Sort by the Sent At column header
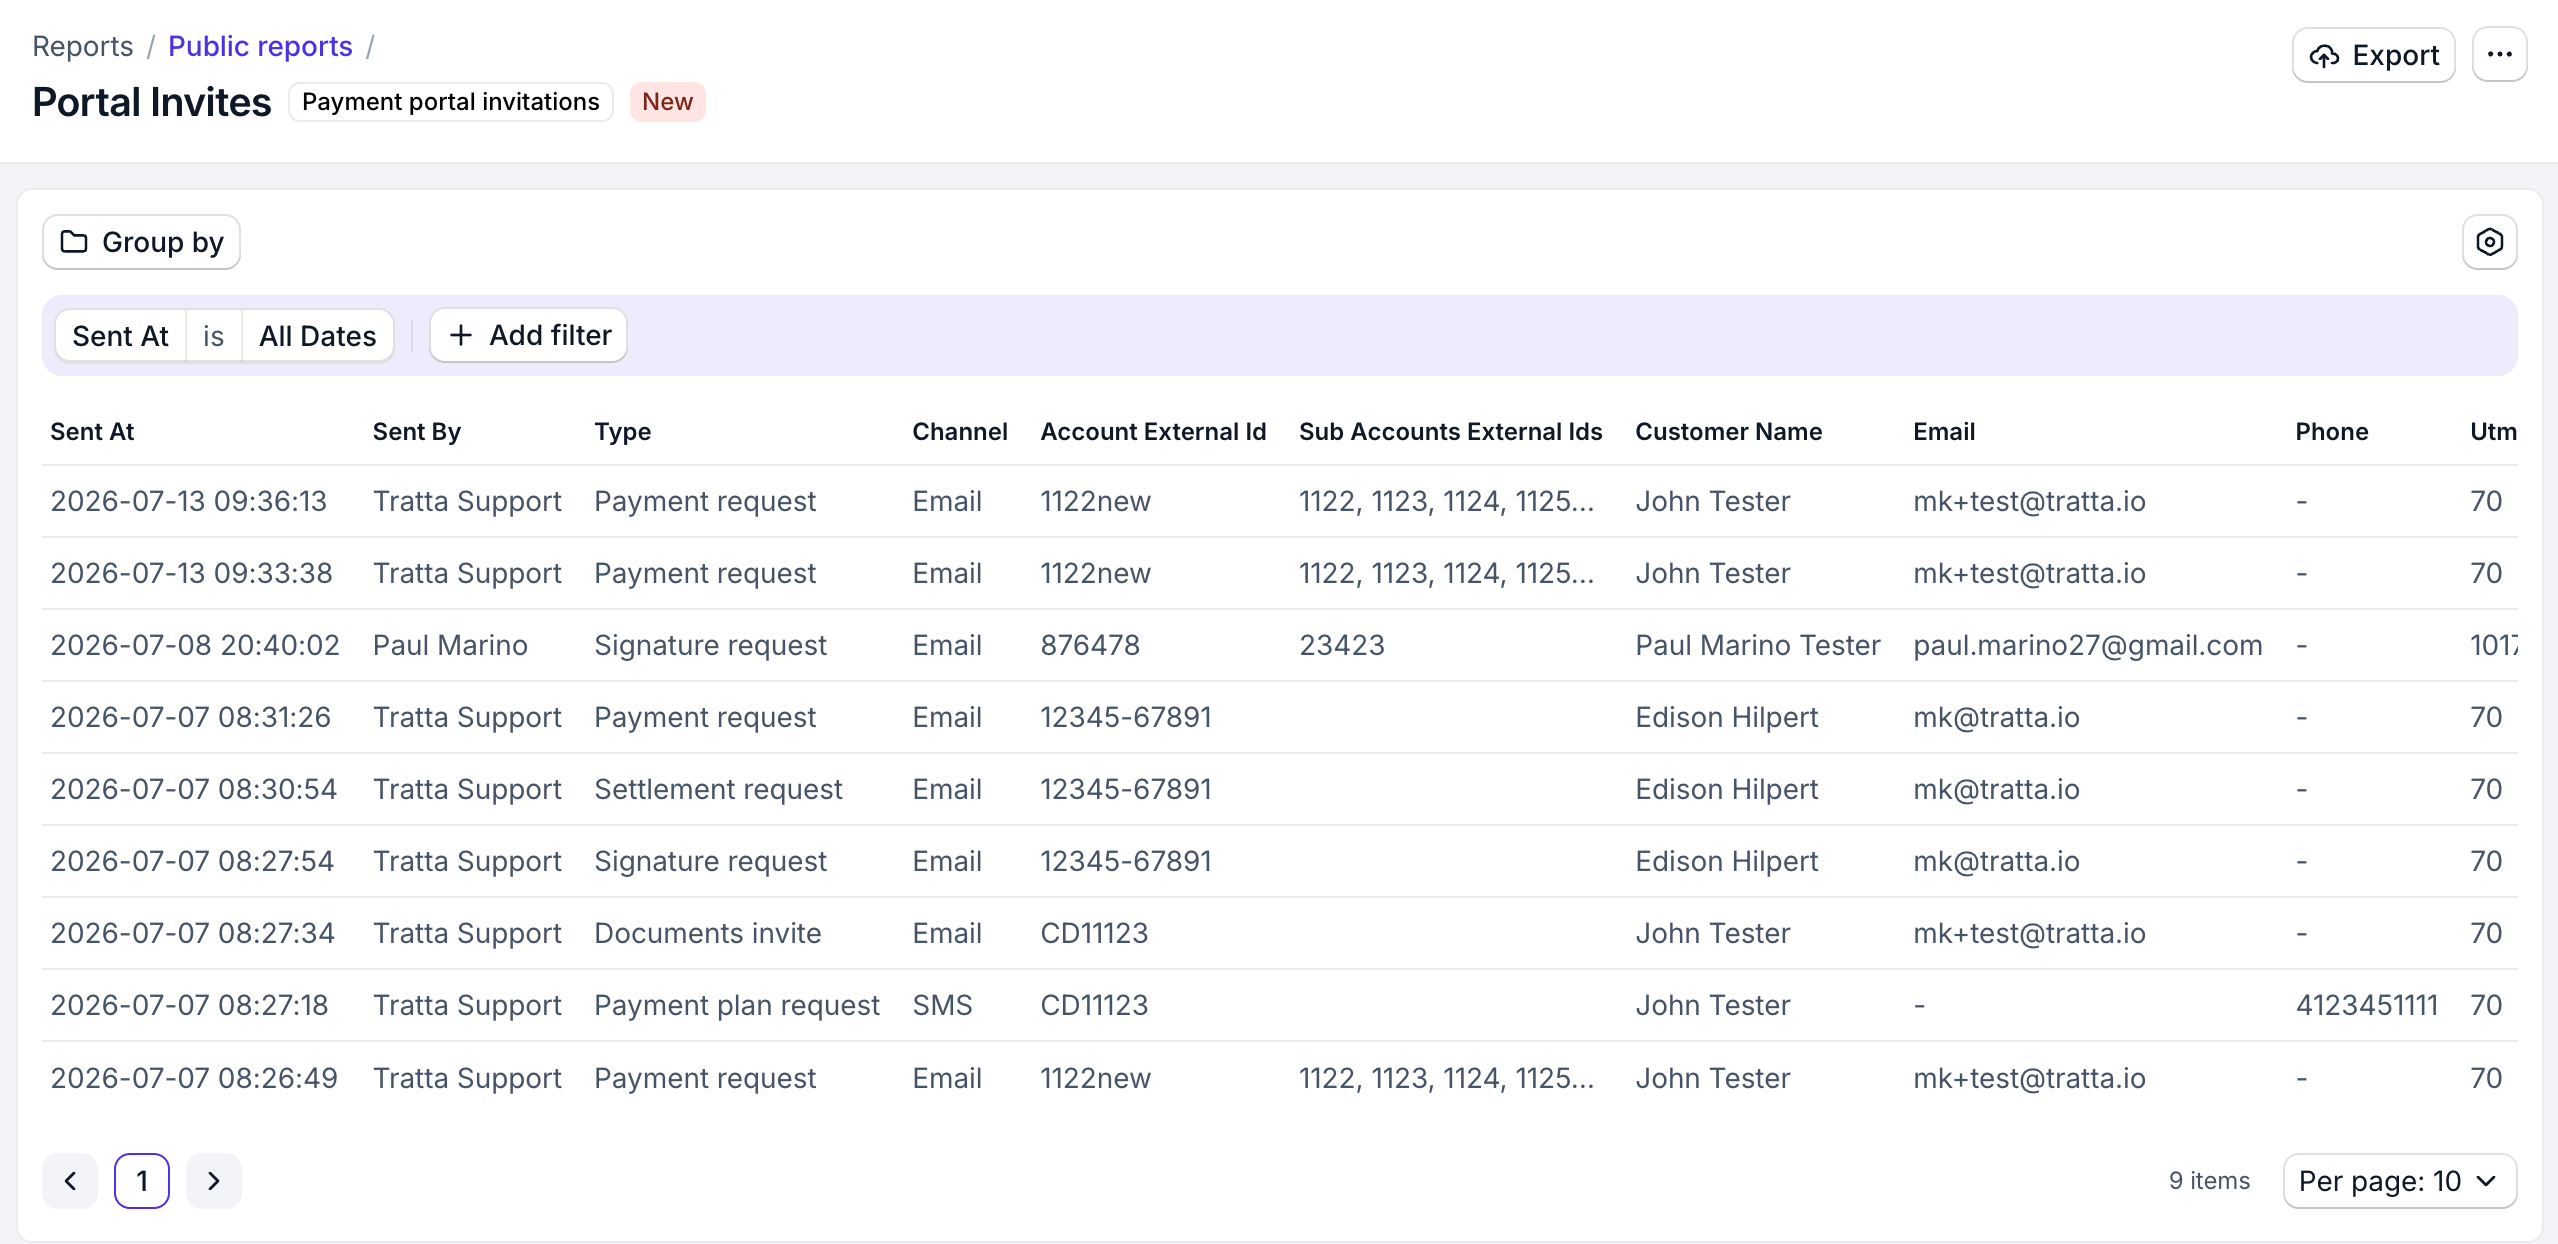2558x1244 pixels. 92,432
